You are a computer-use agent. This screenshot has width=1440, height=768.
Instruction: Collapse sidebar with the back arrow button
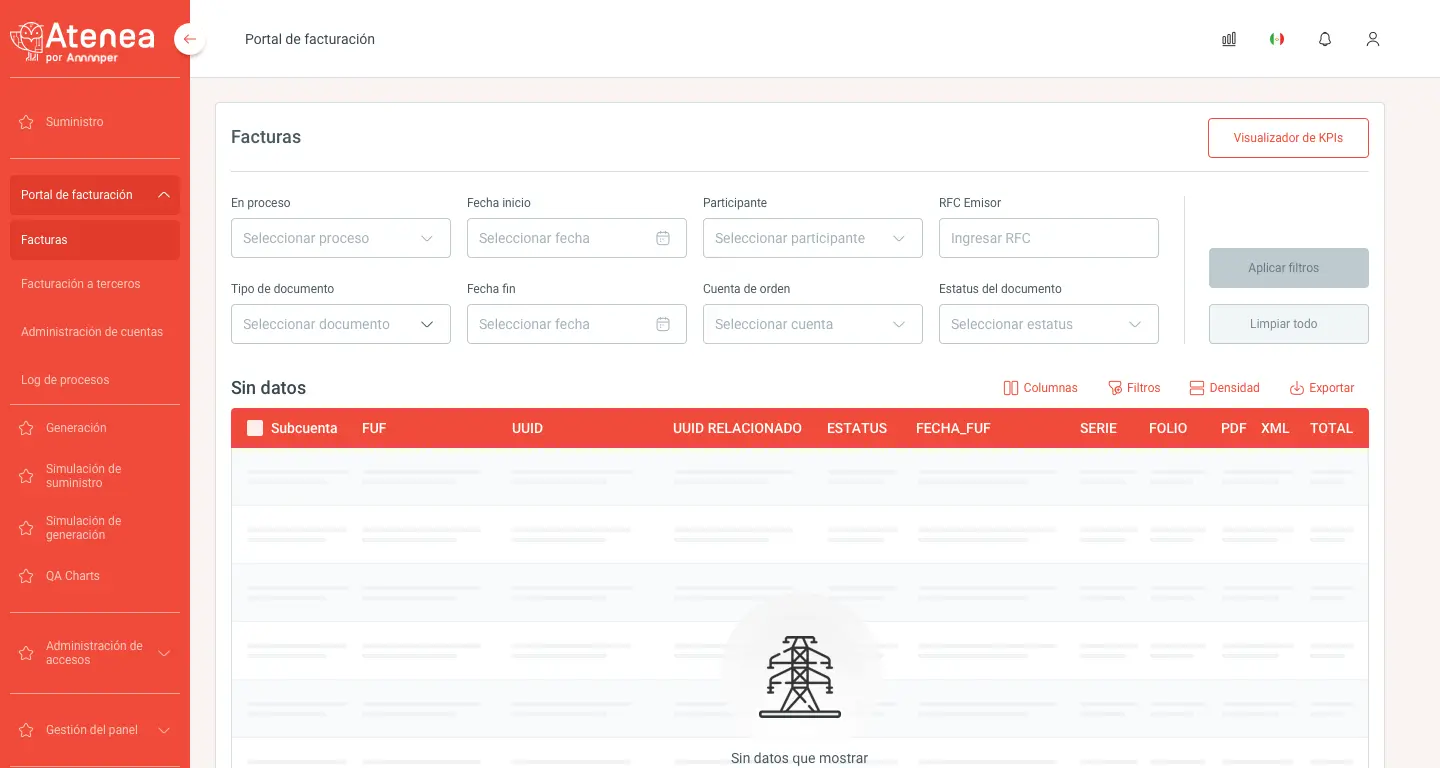(189, 39)
